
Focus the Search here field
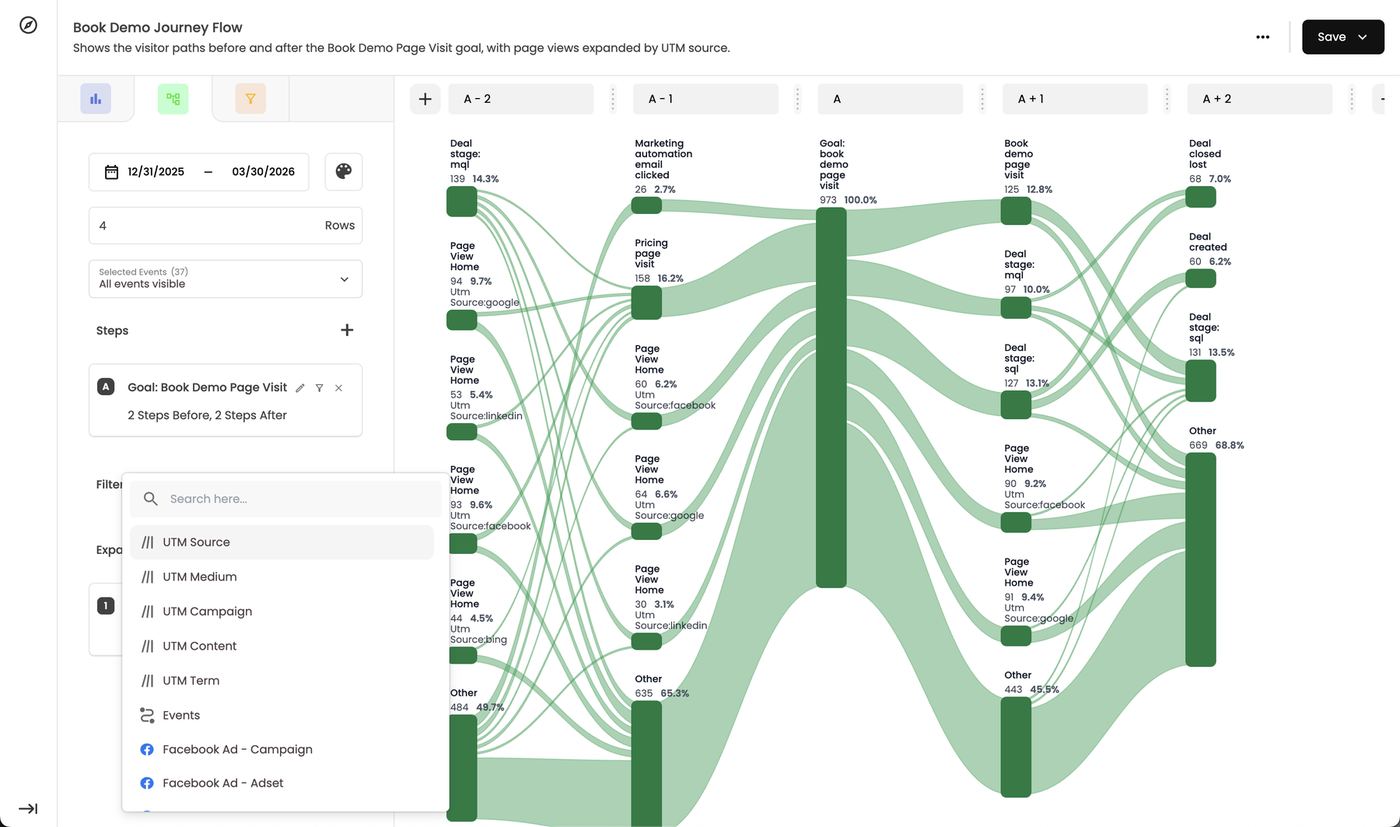286,499
